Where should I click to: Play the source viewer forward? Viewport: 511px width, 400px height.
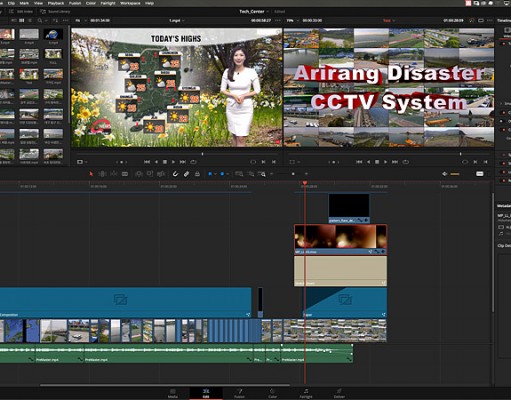[x=173, y=162]
